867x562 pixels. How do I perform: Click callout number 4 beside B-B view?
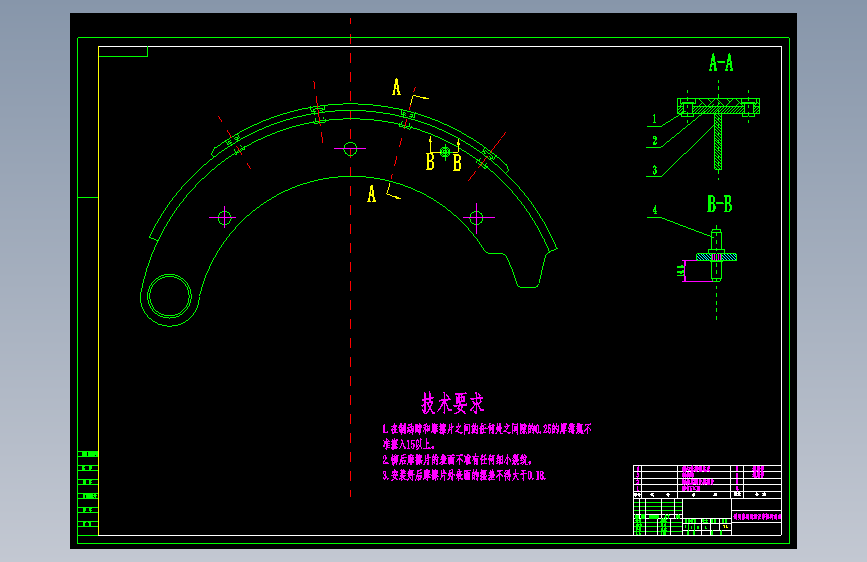655,210
